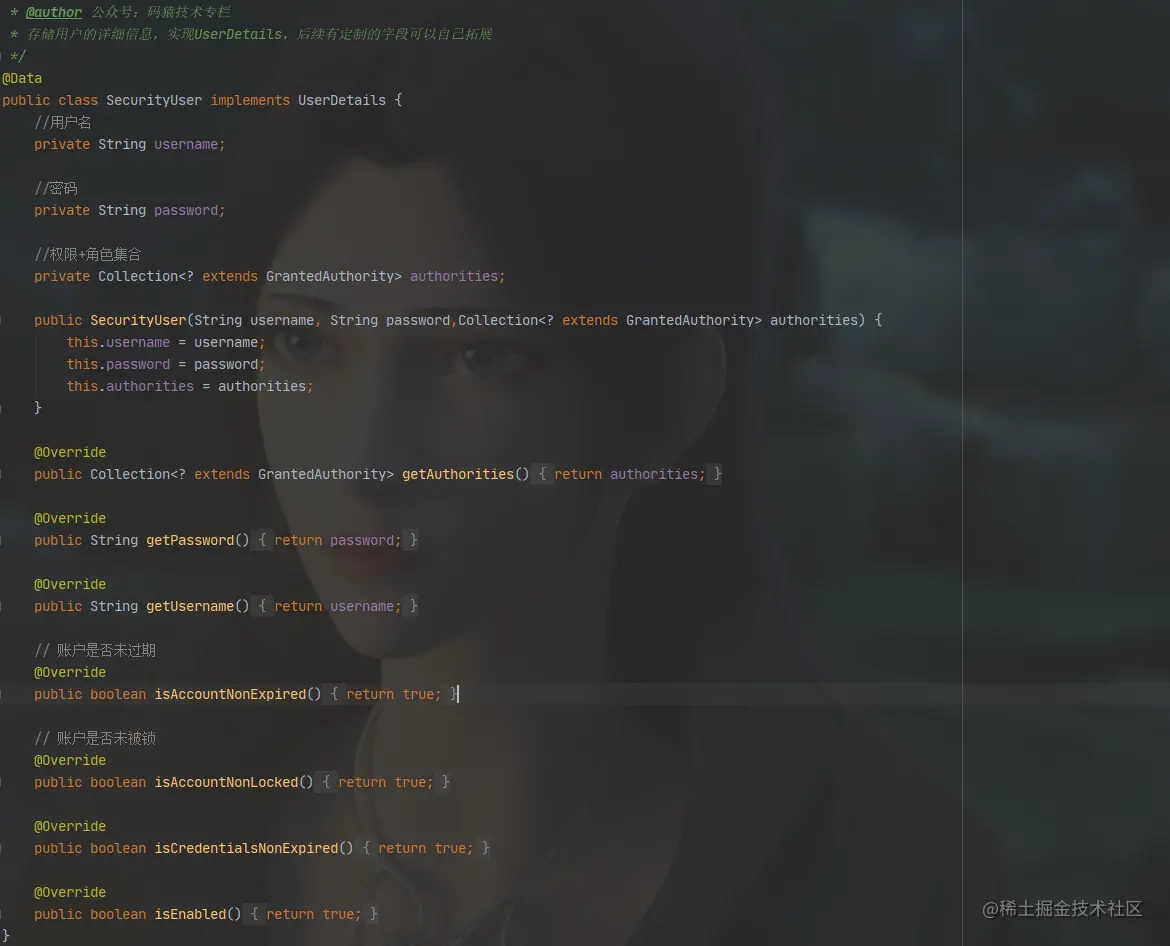Click the //权限+角色集合 comment
Image resolution: width=1170 pixels, height=946 pixels.
87,254
